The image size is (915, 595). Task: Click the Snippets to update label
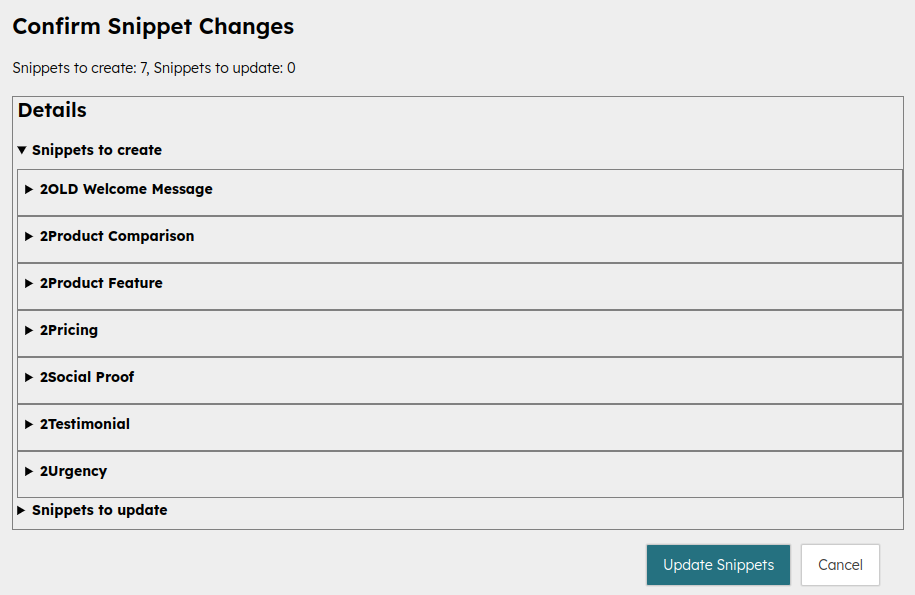pos(99,510)
